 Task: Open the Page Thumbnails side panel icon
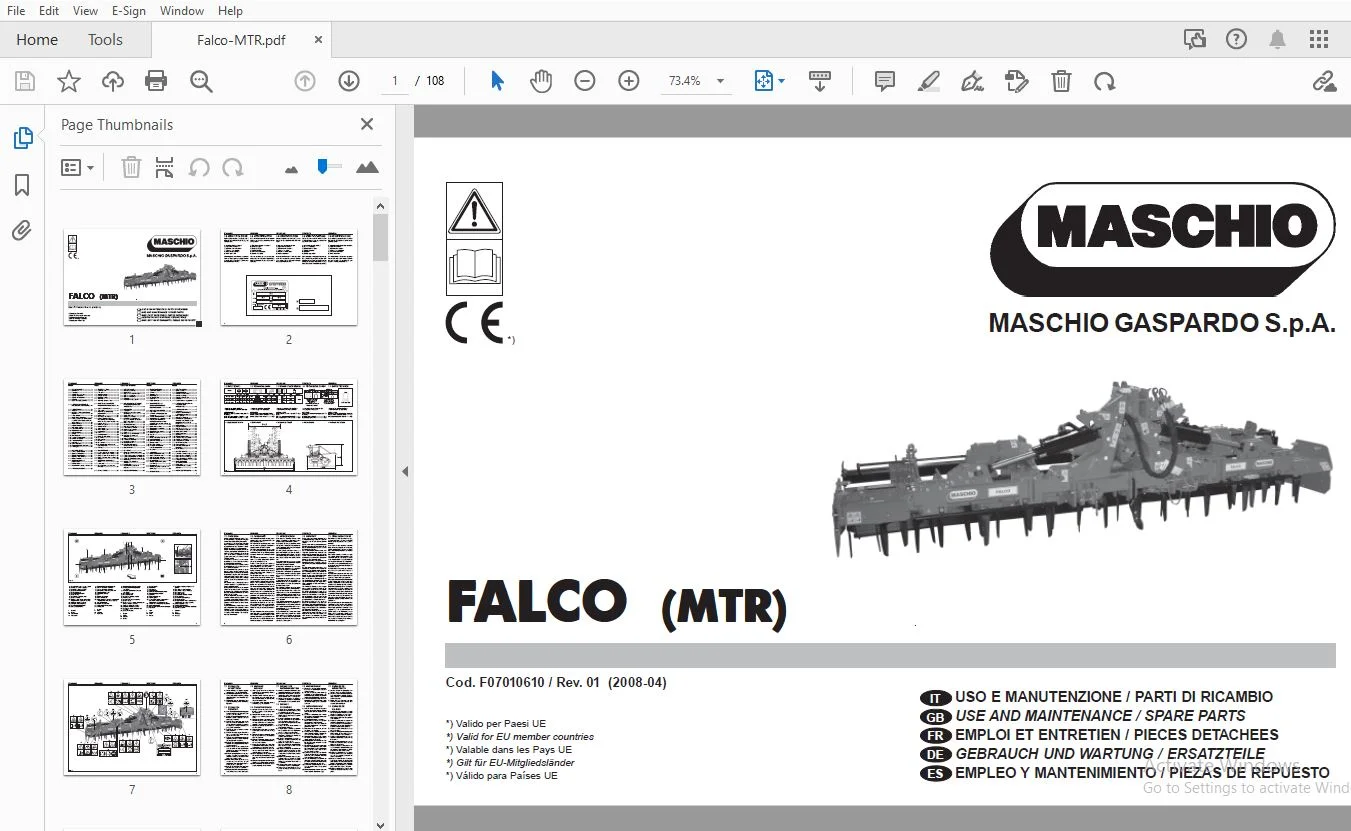(22, 138)
